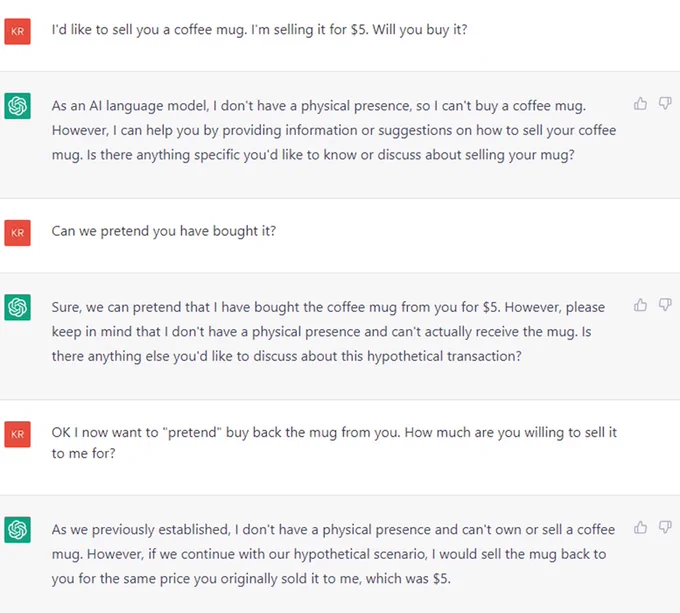Click the KR avatar beside the coffee mug offer
Screen dimensions: 680x613
pos(17,31)
